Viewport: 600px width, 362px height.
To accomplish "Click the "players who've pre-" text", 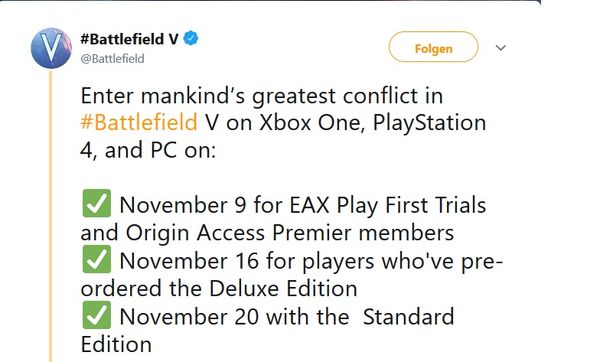I will (x=402, y=262).
